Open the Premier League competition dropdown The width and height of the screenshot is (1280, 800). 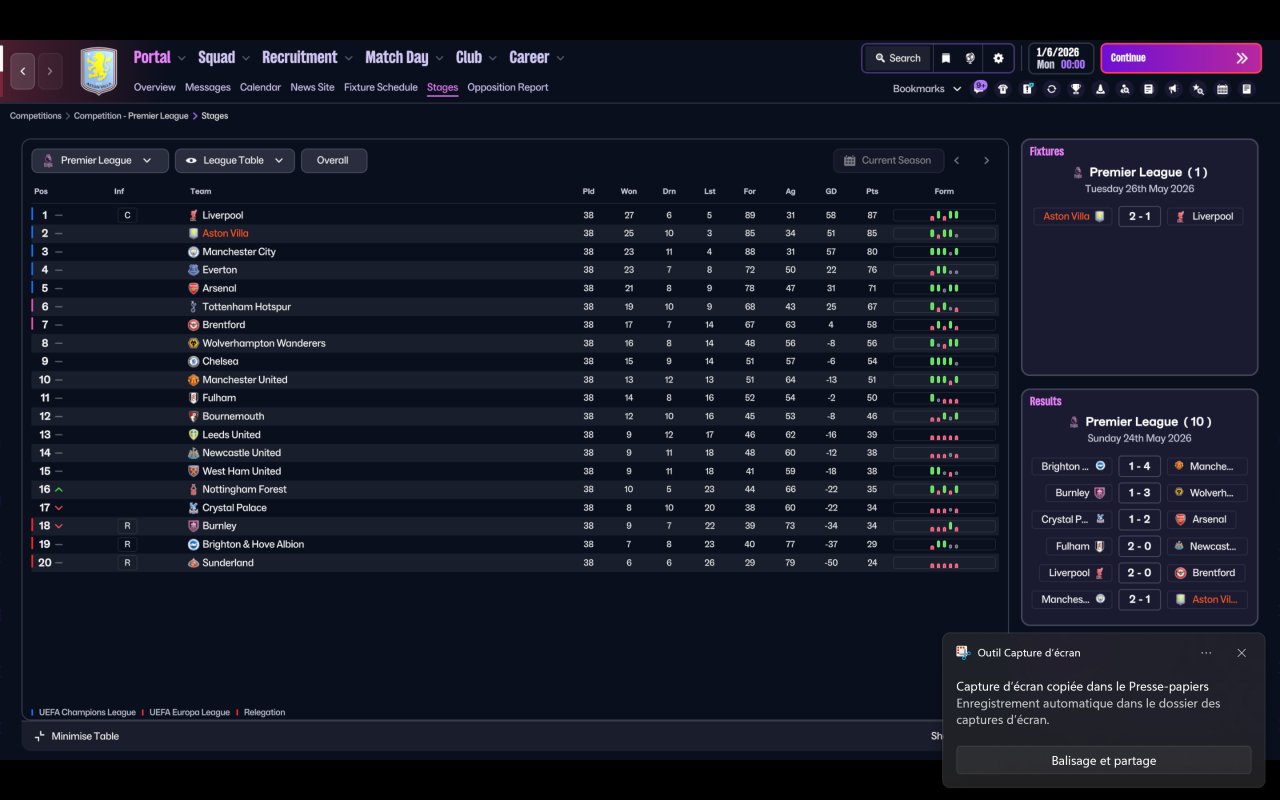[100, 160]
